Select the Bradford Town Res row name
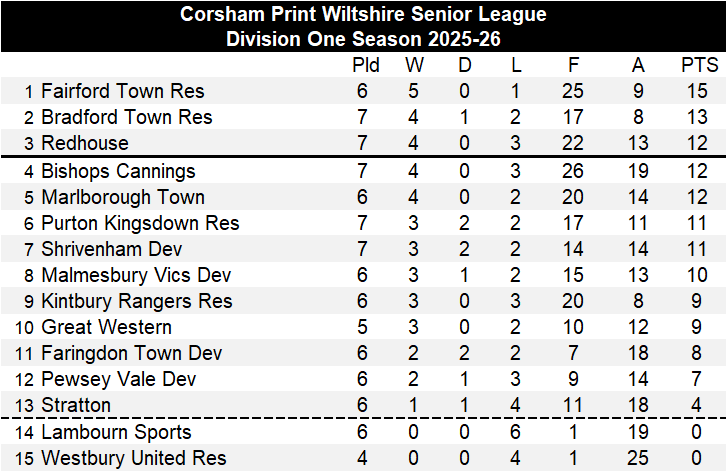The image size is (726, 471). pos(126,118)
